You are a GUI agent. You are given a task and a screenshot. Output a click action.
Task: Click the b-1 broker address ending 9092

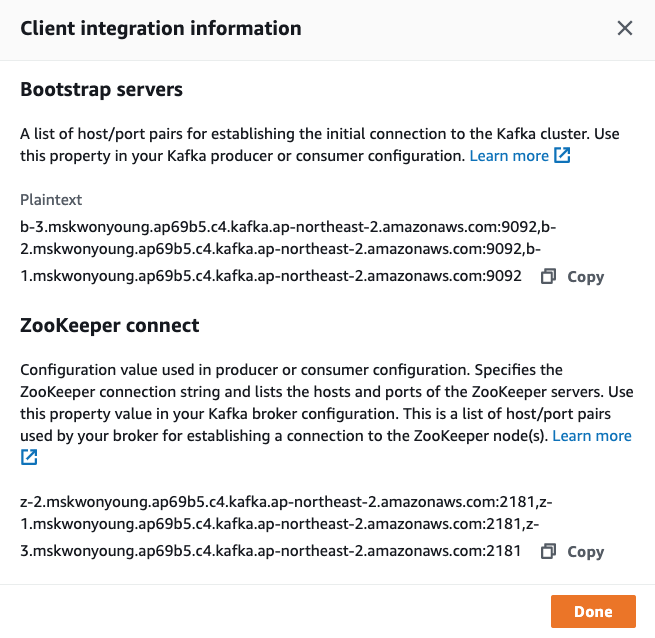[x=271, y=276]
